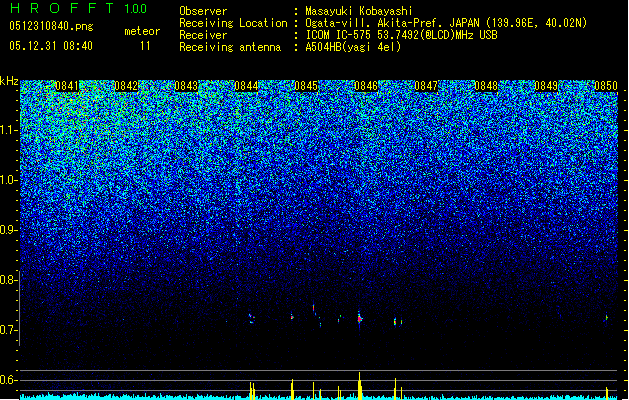
Task: Select the Ogata-vill. Akita-Pref. JAPAN location text
Action: point(446,23)
